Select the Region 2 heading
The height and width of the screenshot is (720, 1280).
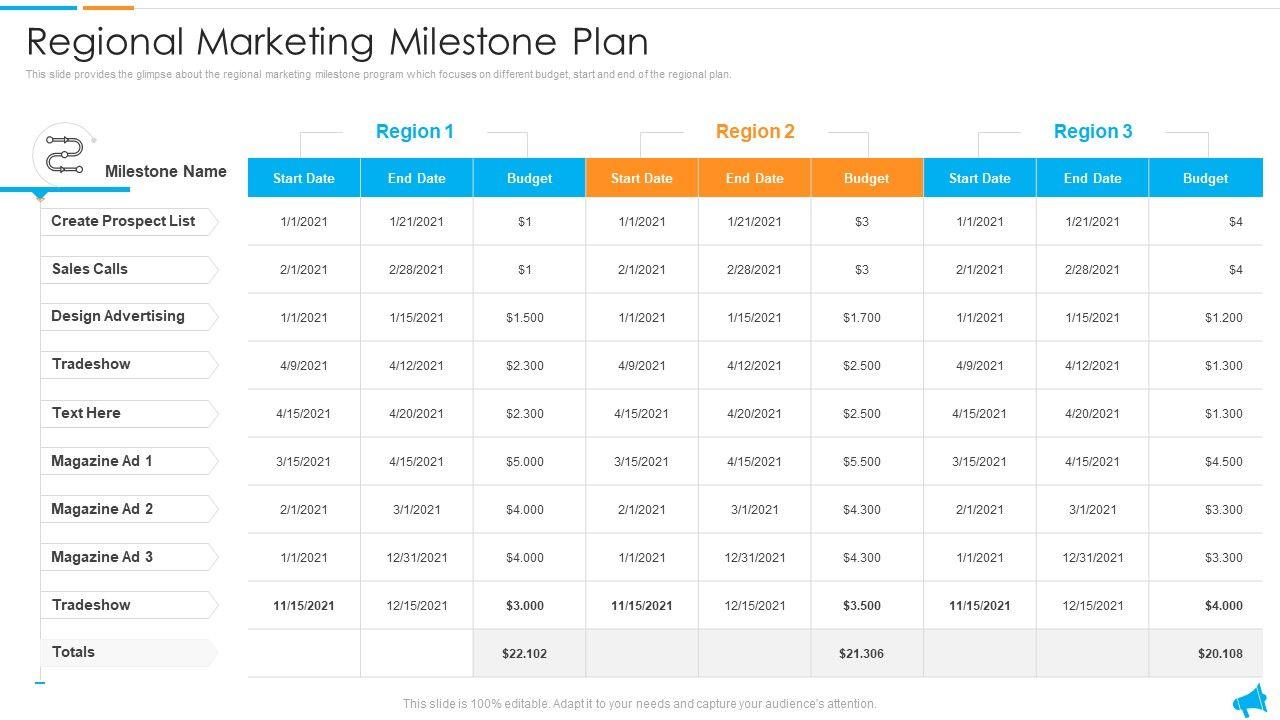pos(755,131)
